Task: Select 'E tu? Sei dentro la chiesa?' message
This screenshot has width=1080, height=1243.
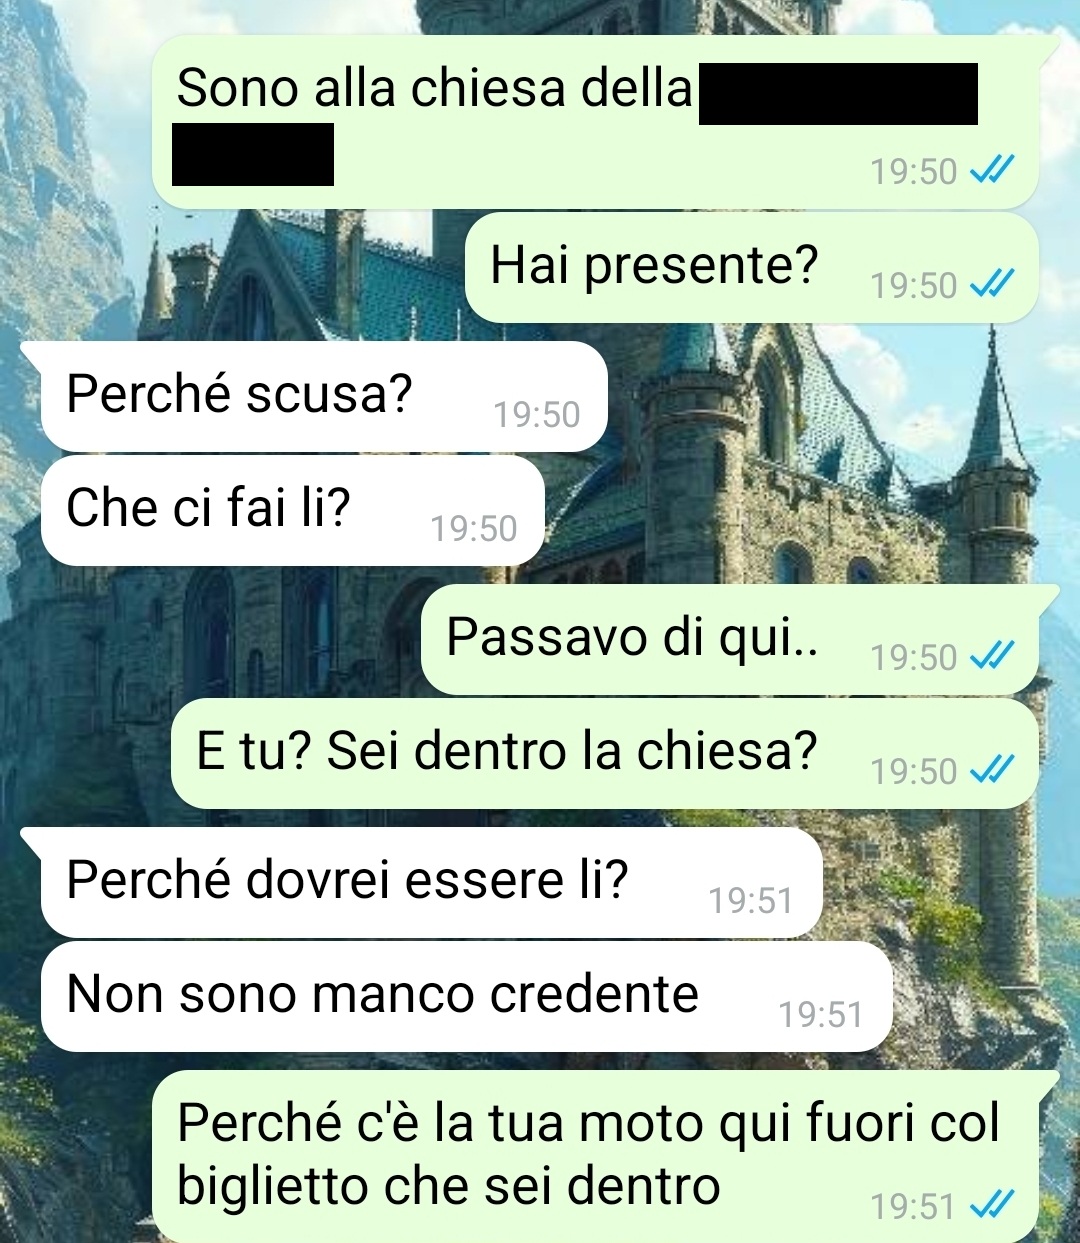Action: coord(605,753)
